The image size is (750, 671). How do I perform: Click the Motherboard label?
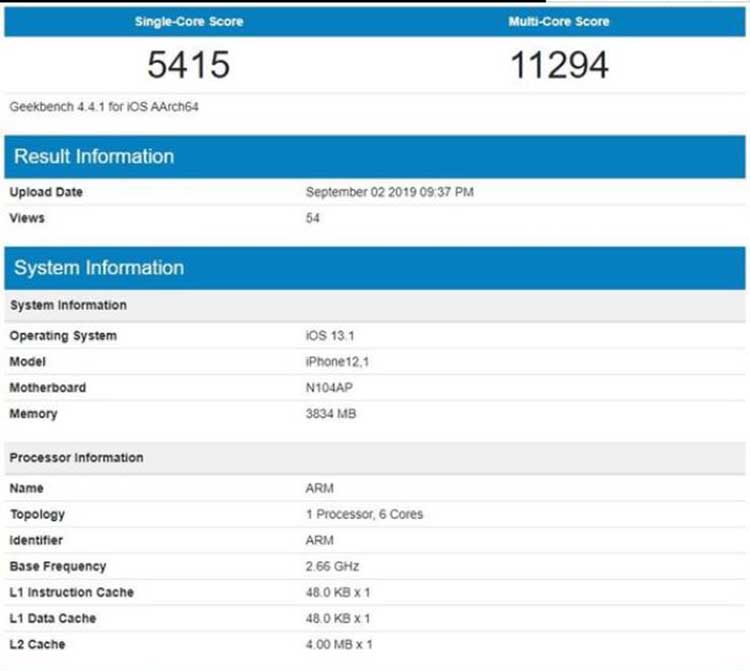coord(47,387)
